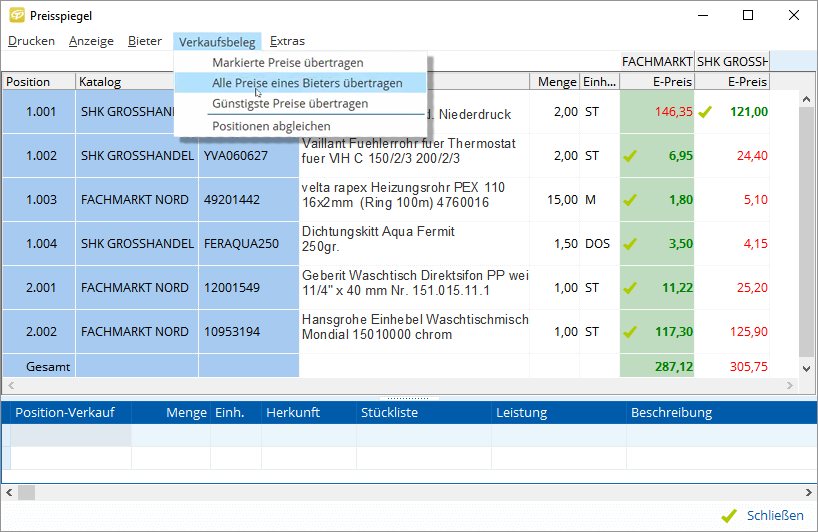This screenshot has width=818, height=532.
Task: Open the Bieter menu
Action: click(x=145, y=41)
